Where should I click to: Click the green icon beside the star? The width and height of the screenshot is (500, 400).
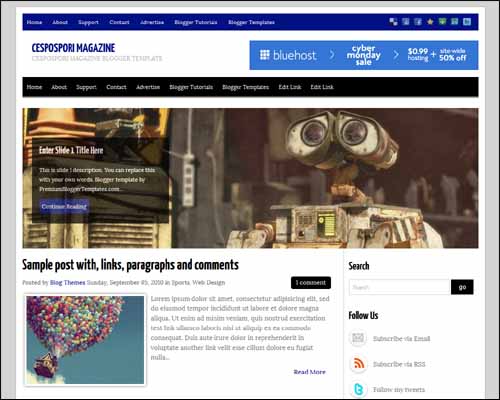pos(442,22)
